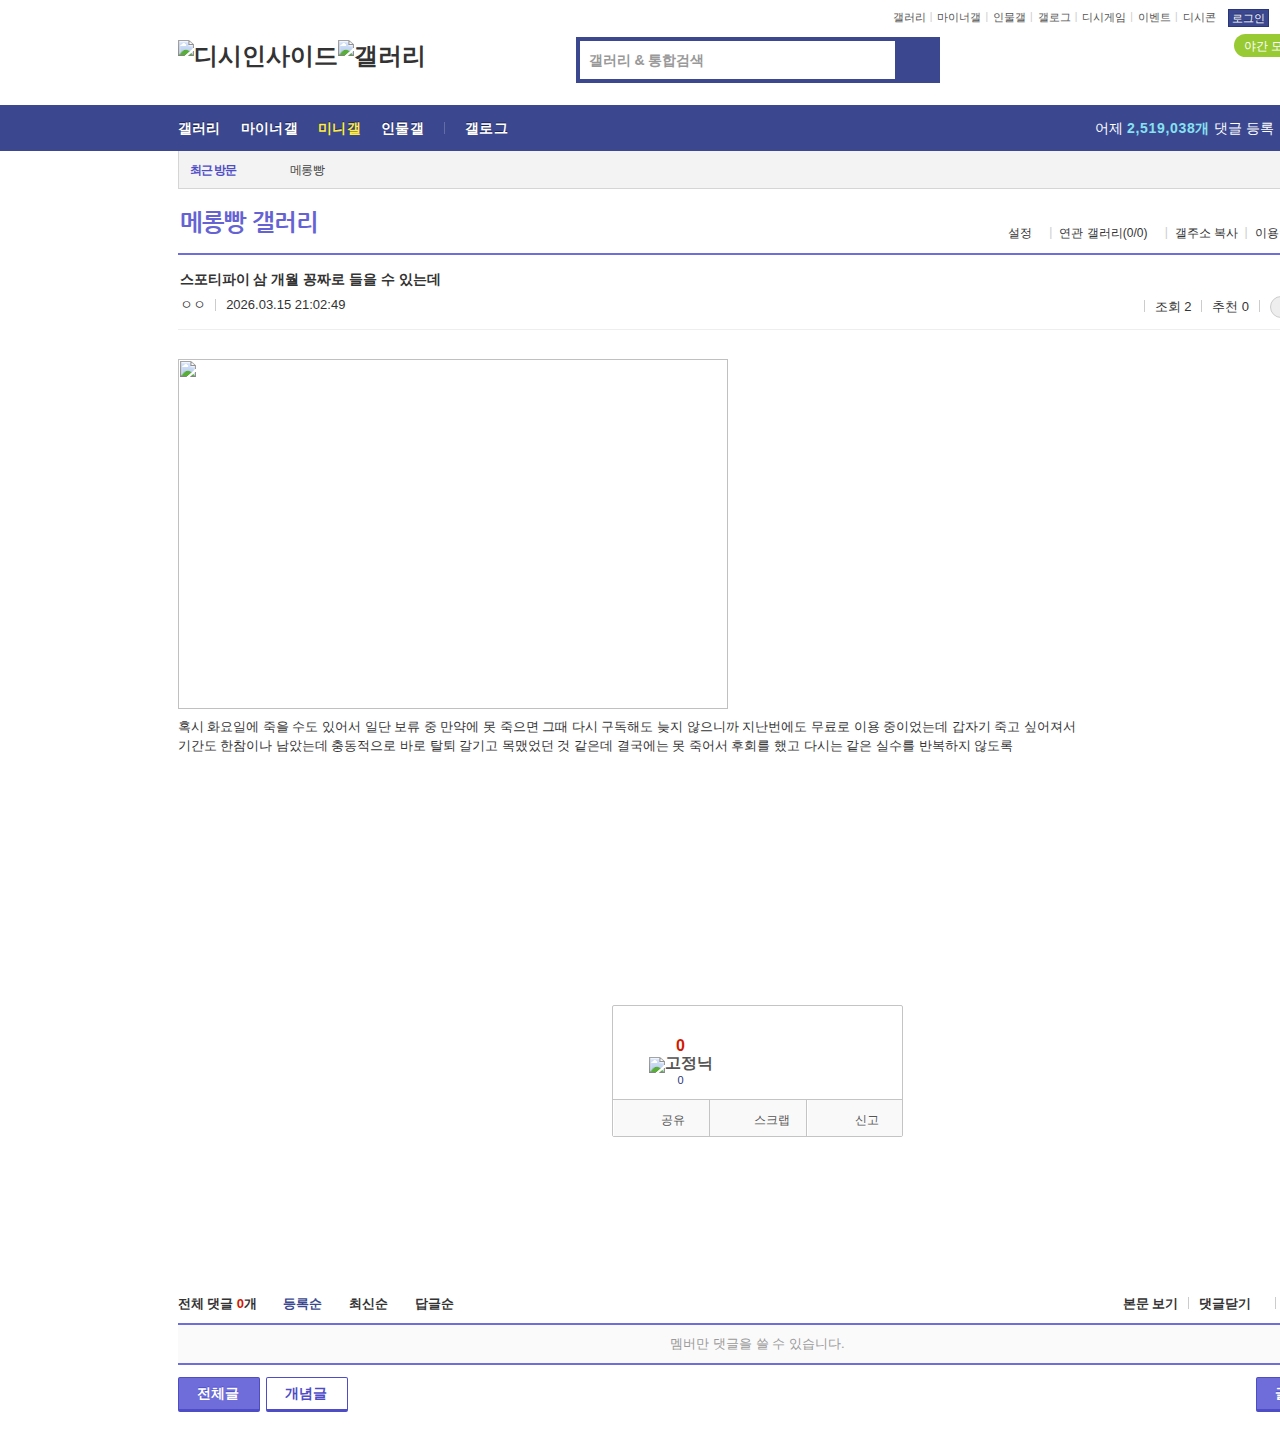Click the 갤러리 logo next to 디시인사이드
This screenshot has width=1280, height=1429.
[x=381, y=56]
